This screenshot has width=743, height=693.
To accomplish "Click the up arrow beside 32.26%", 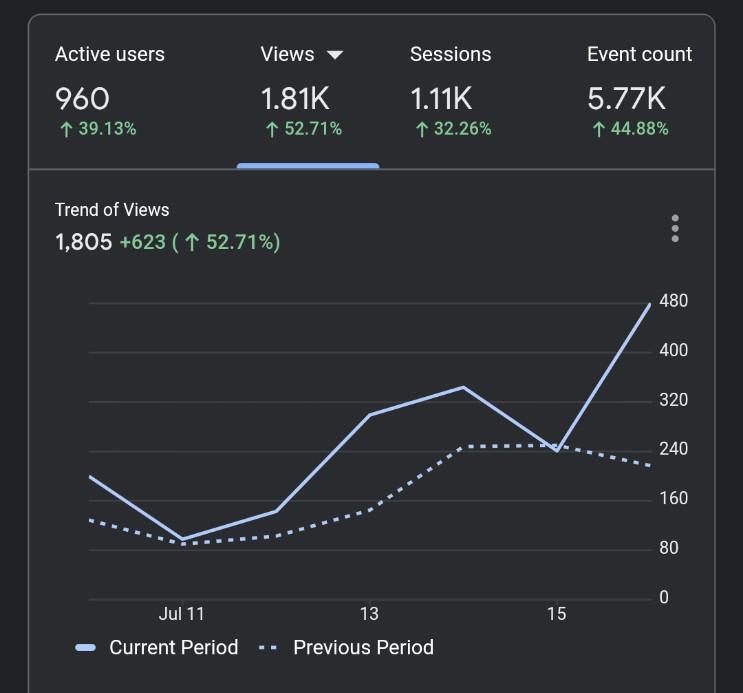I will [422, 129].
